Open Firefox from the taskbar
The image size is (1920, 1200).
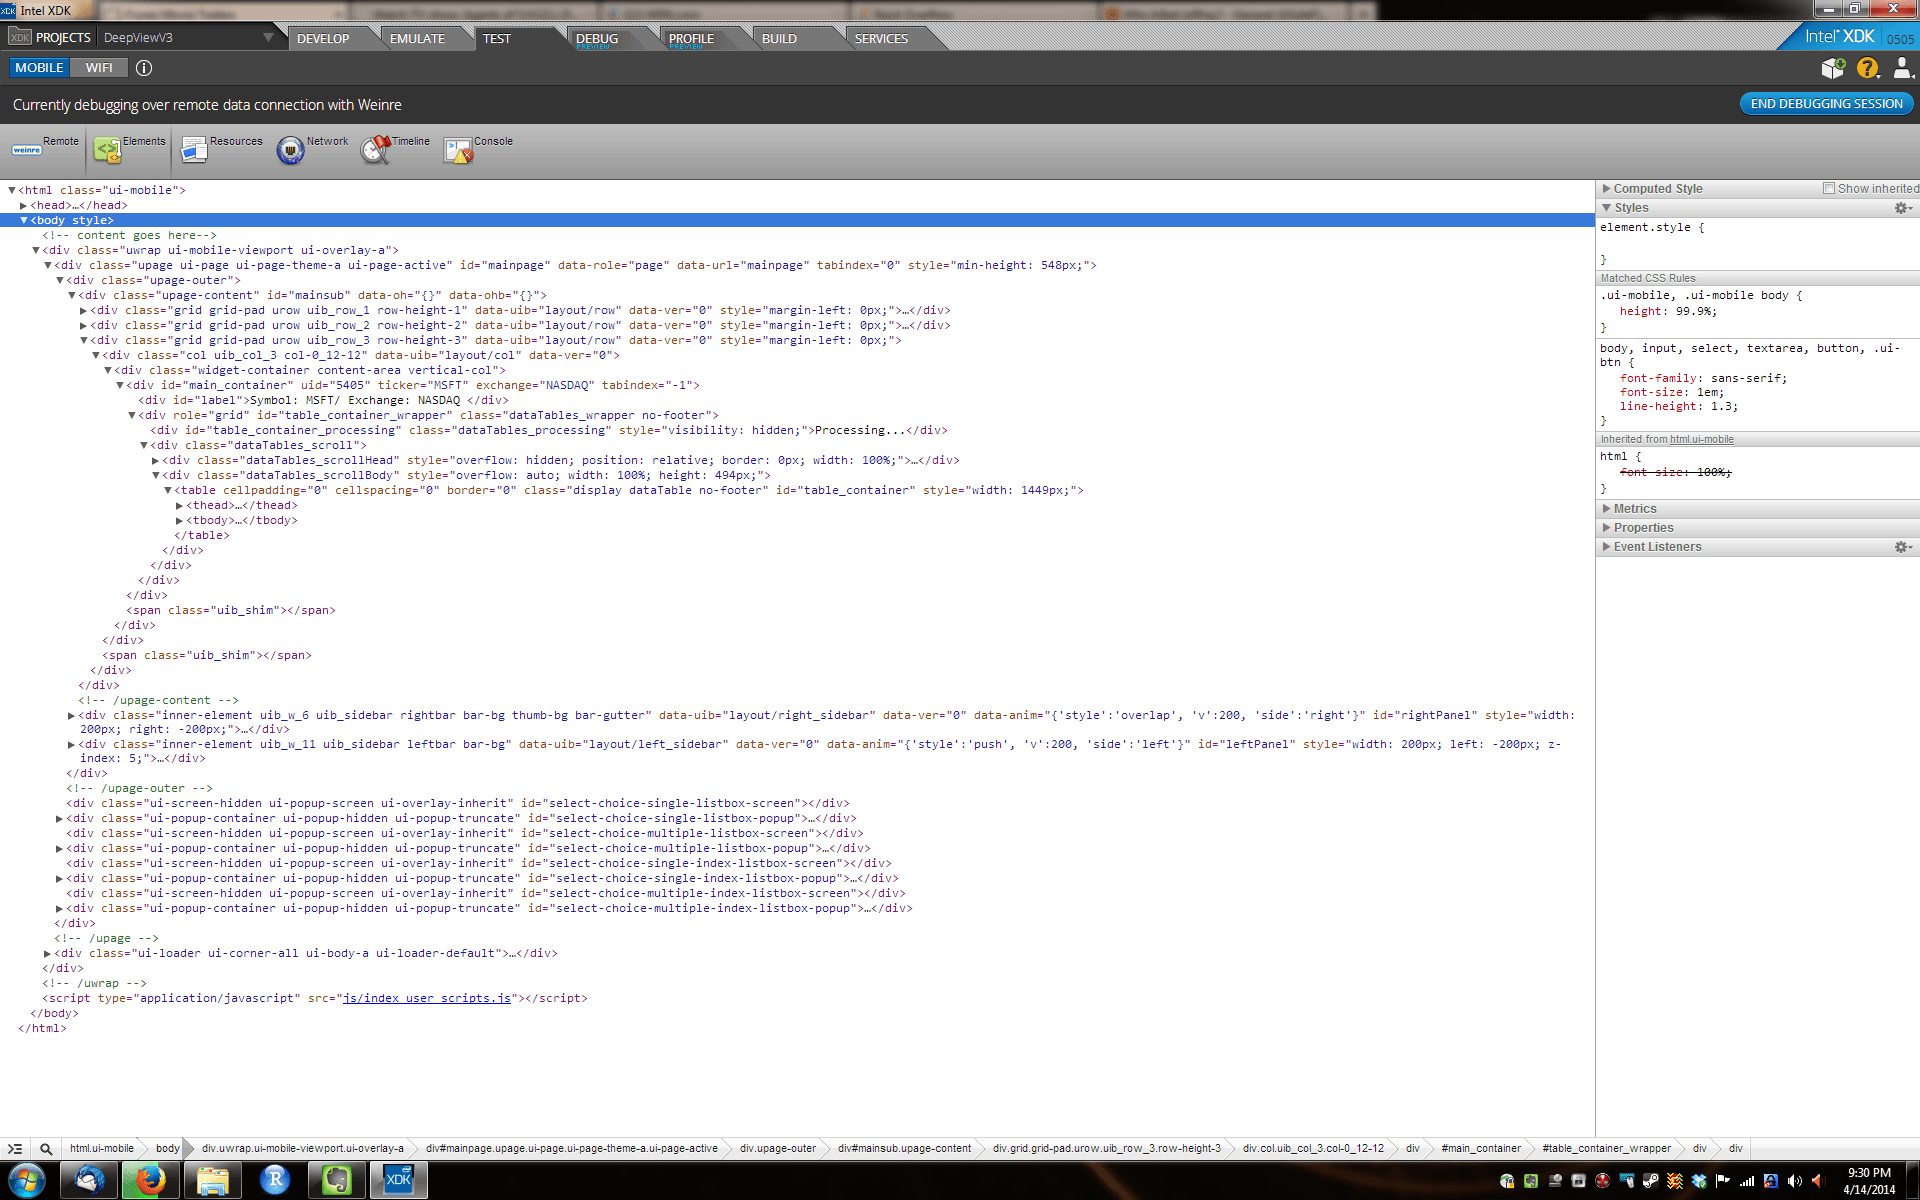point(150,1181)
